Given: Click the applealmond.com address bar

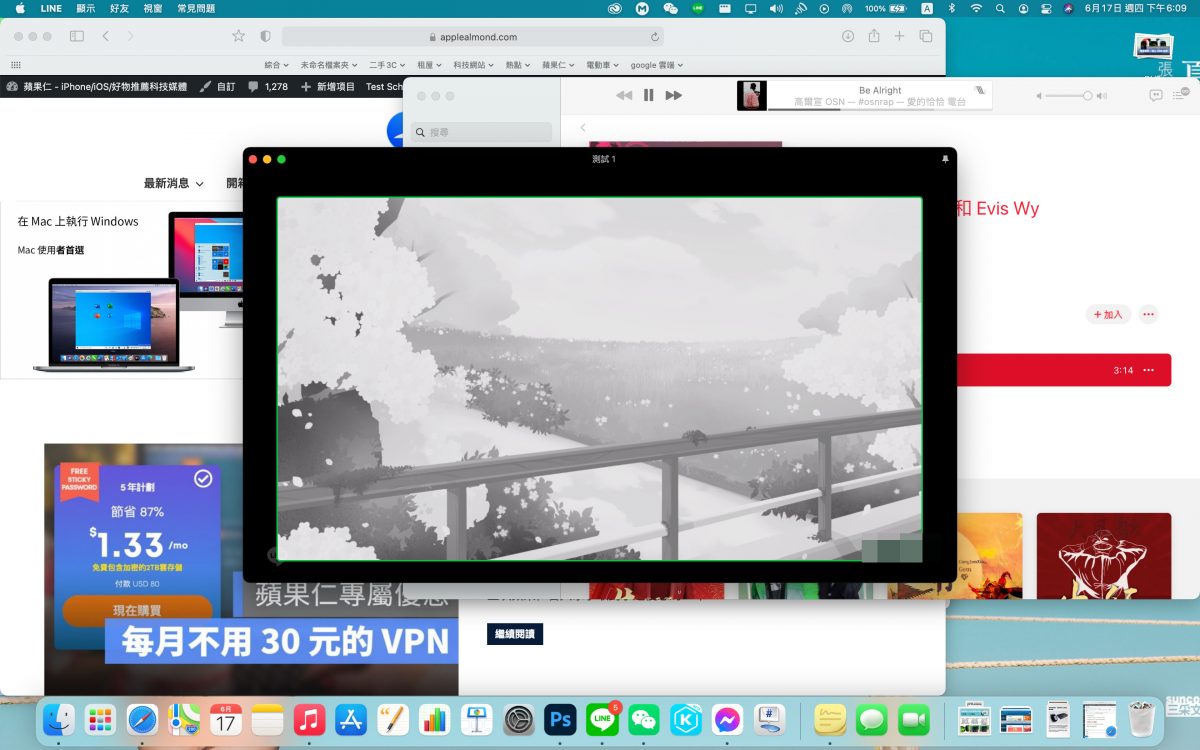Looking at the screenshot, I should pos(473,36).
